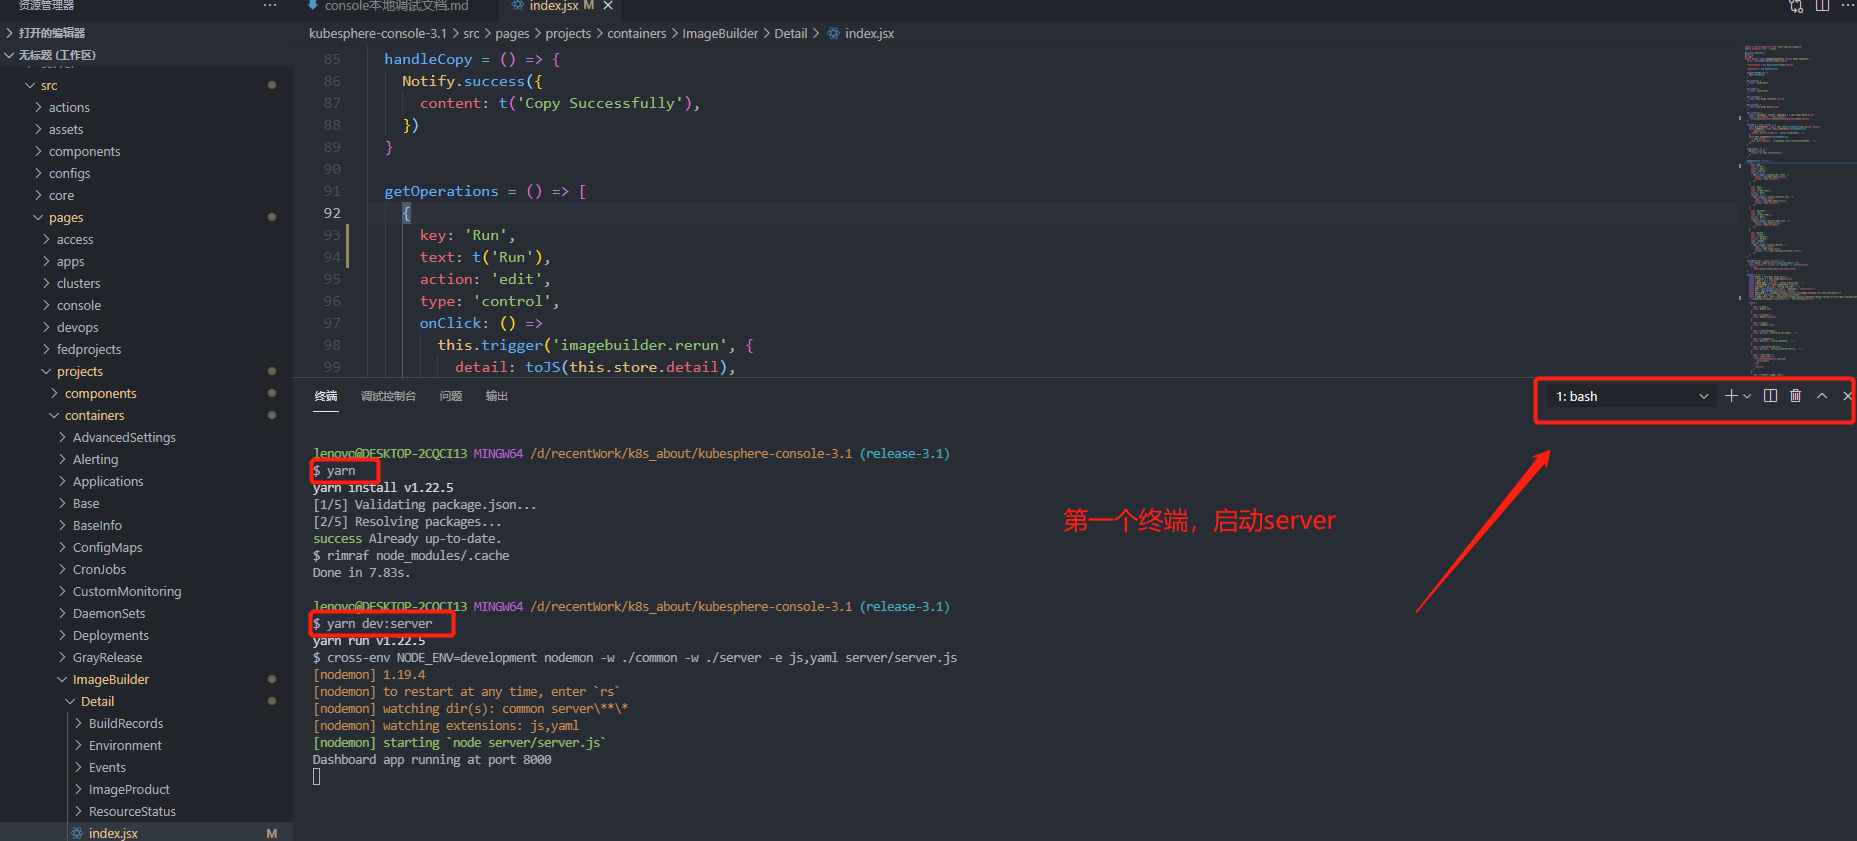This screenshot has width=1857, height=841.
Task: Switch to the 调试控制台 panel tab
Action: pyautogui.click(x=388, y=396)
